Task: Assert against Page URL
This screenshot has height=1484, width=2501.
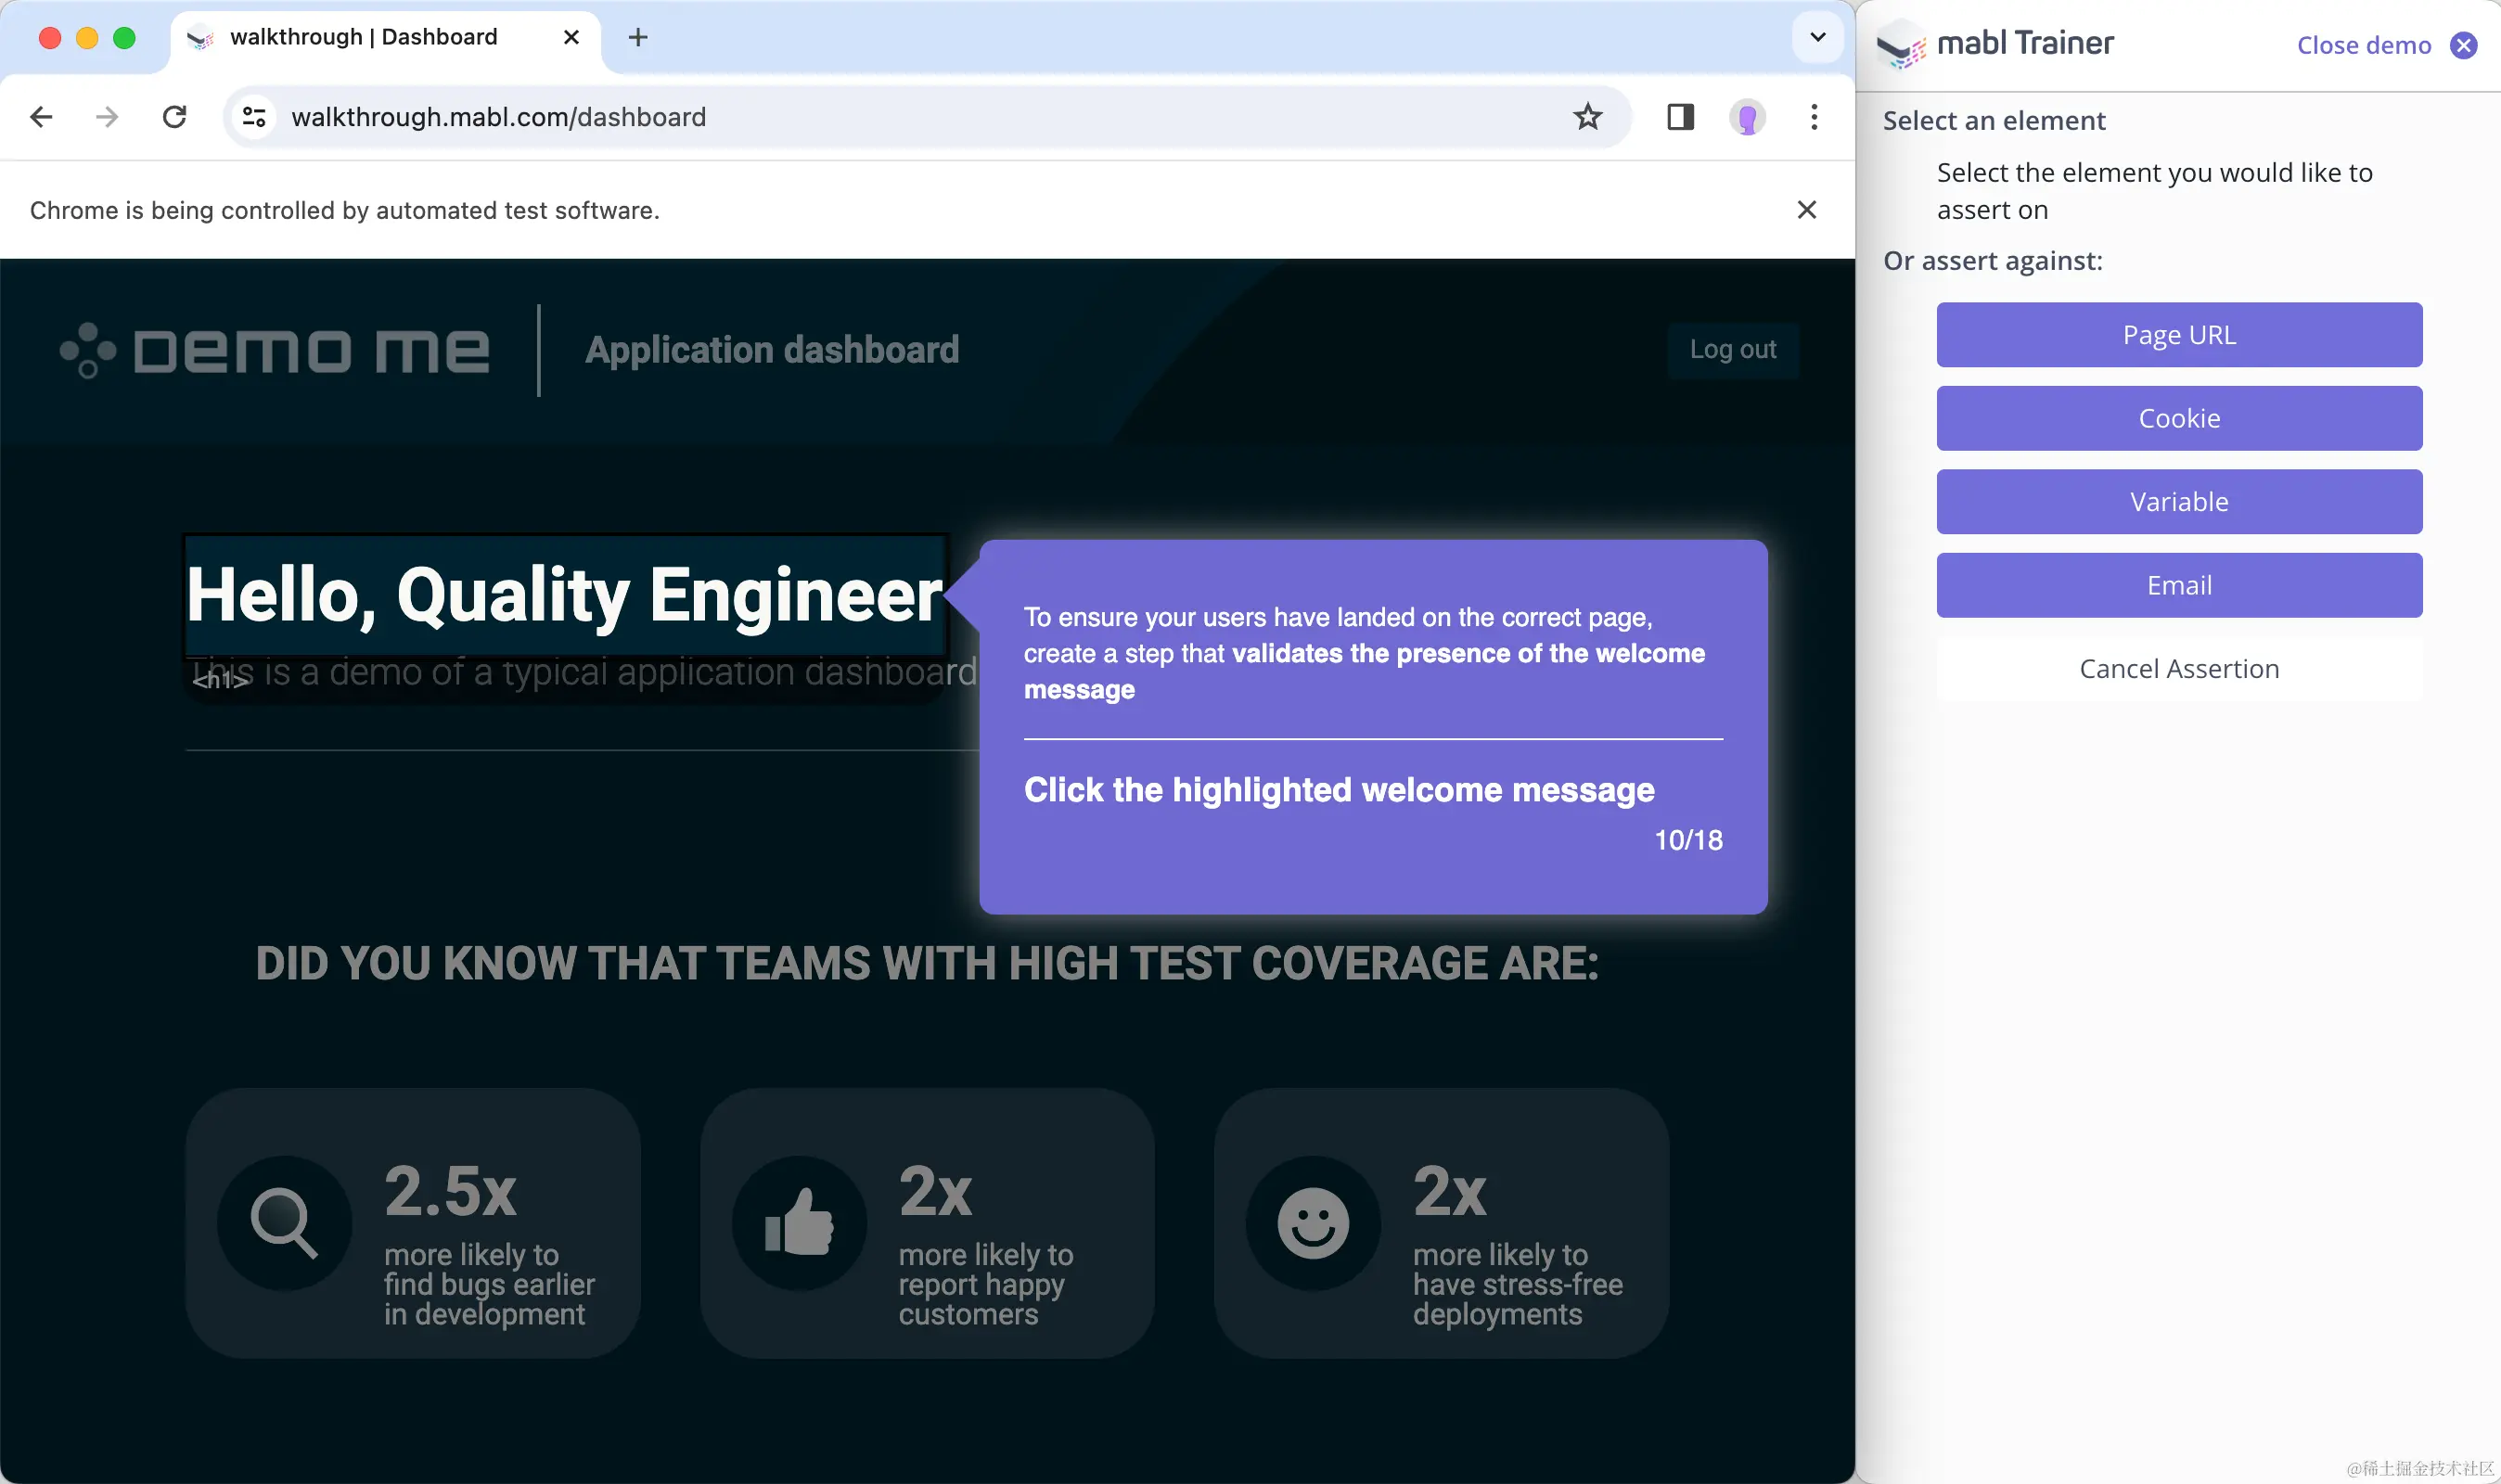Action: [2178, 335]
